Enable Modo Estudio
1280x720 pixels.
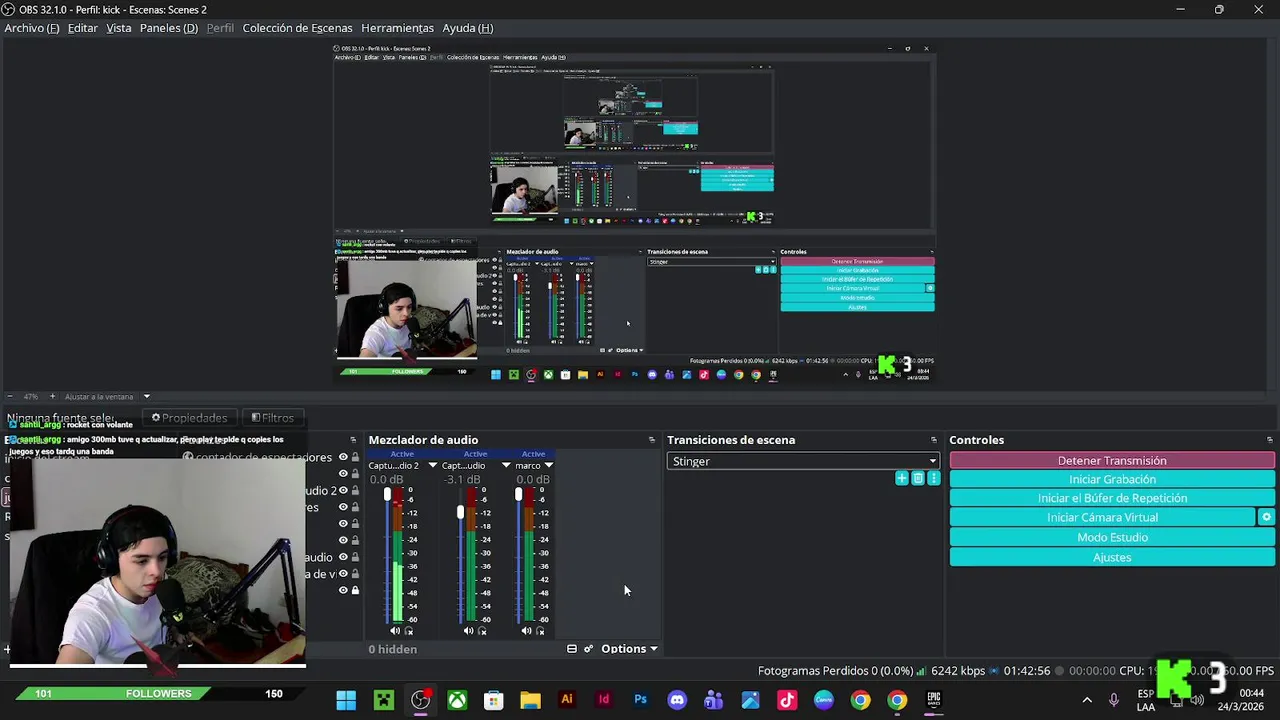pos(1112,537)
